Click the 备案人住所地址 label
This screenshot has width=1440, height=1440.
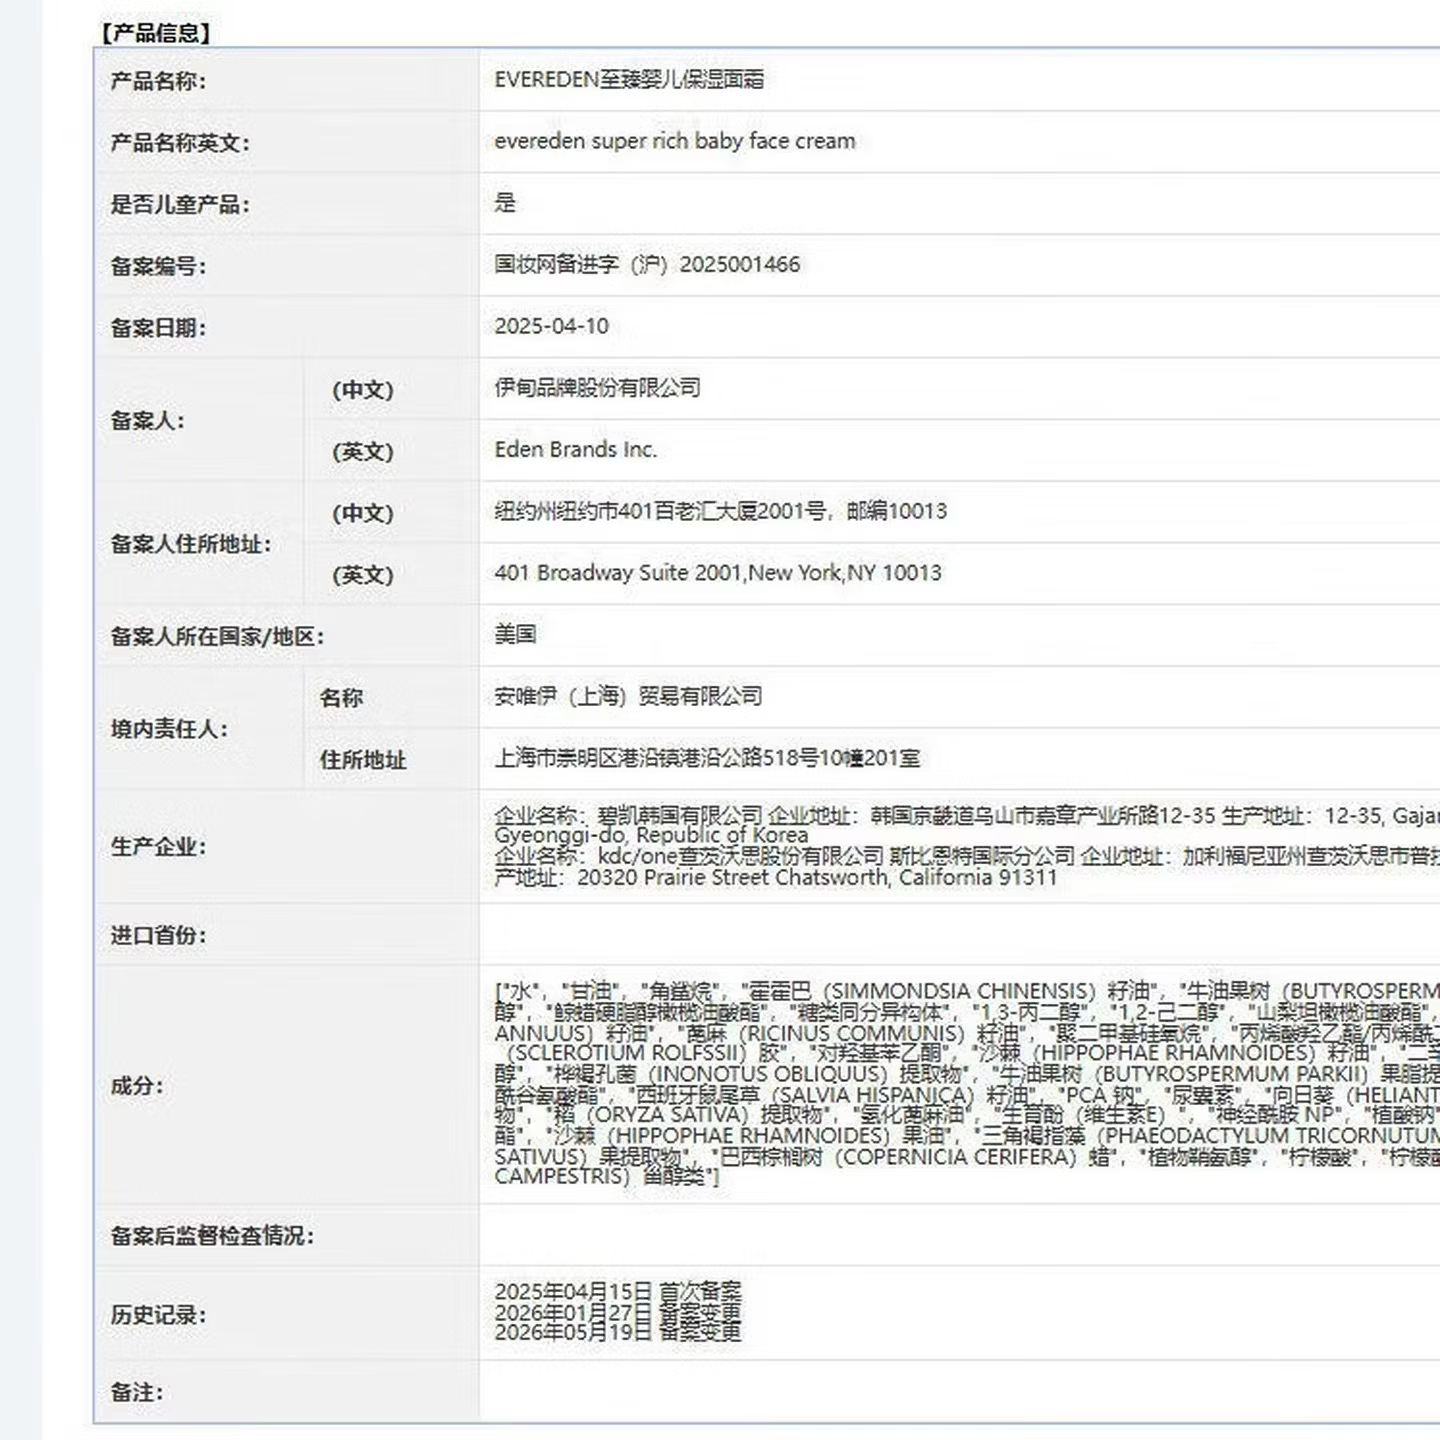(191, 544)
